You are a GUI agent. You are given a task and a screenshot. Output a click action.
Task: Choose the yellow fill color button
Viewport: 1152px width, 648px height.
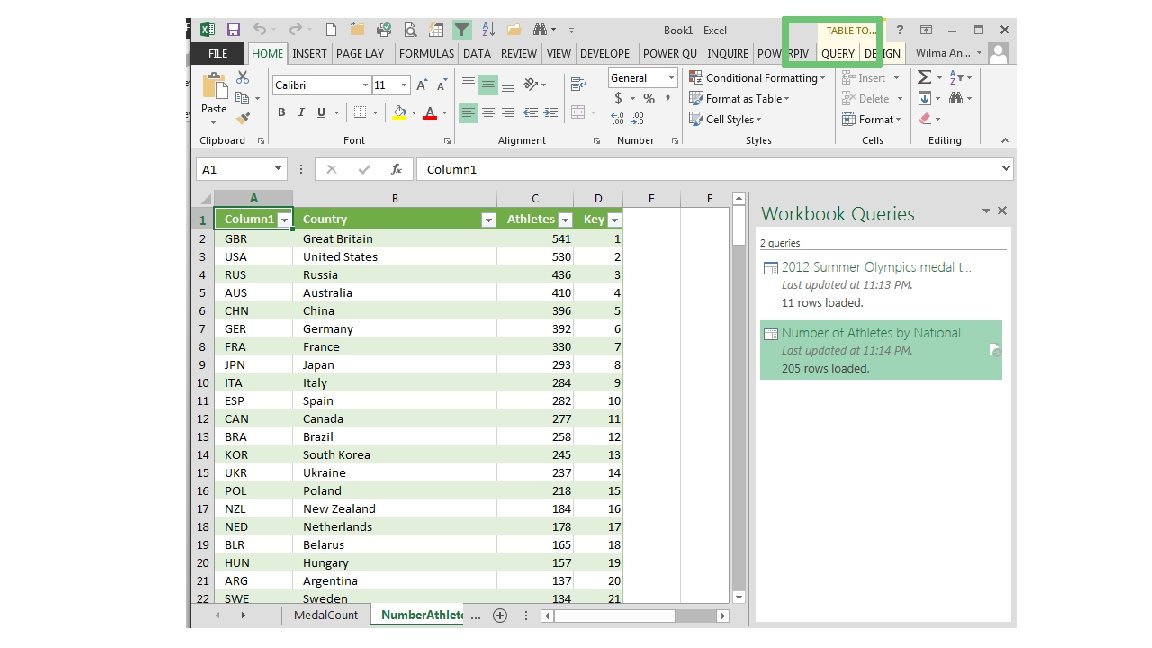pyautogui.click(x=399, y=112)
